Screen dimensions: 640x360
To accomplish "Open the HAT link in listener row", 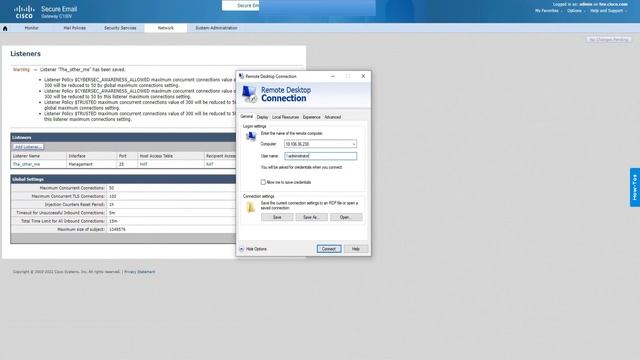I will (143, 164).
